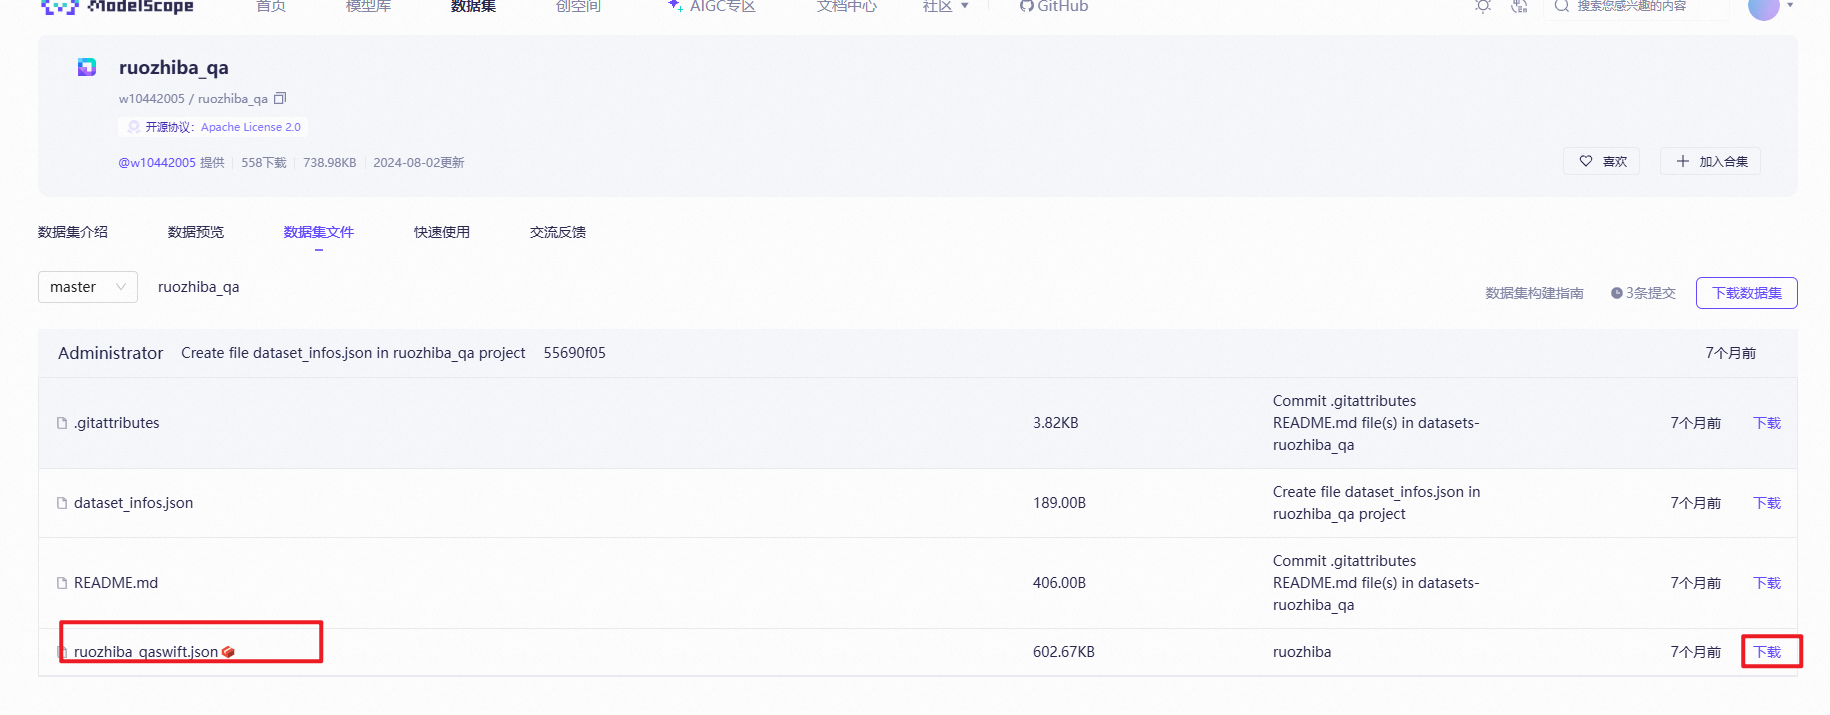Download dataset_infos.json via 下载
1830x715 pixels.
tap(1767, 503)
